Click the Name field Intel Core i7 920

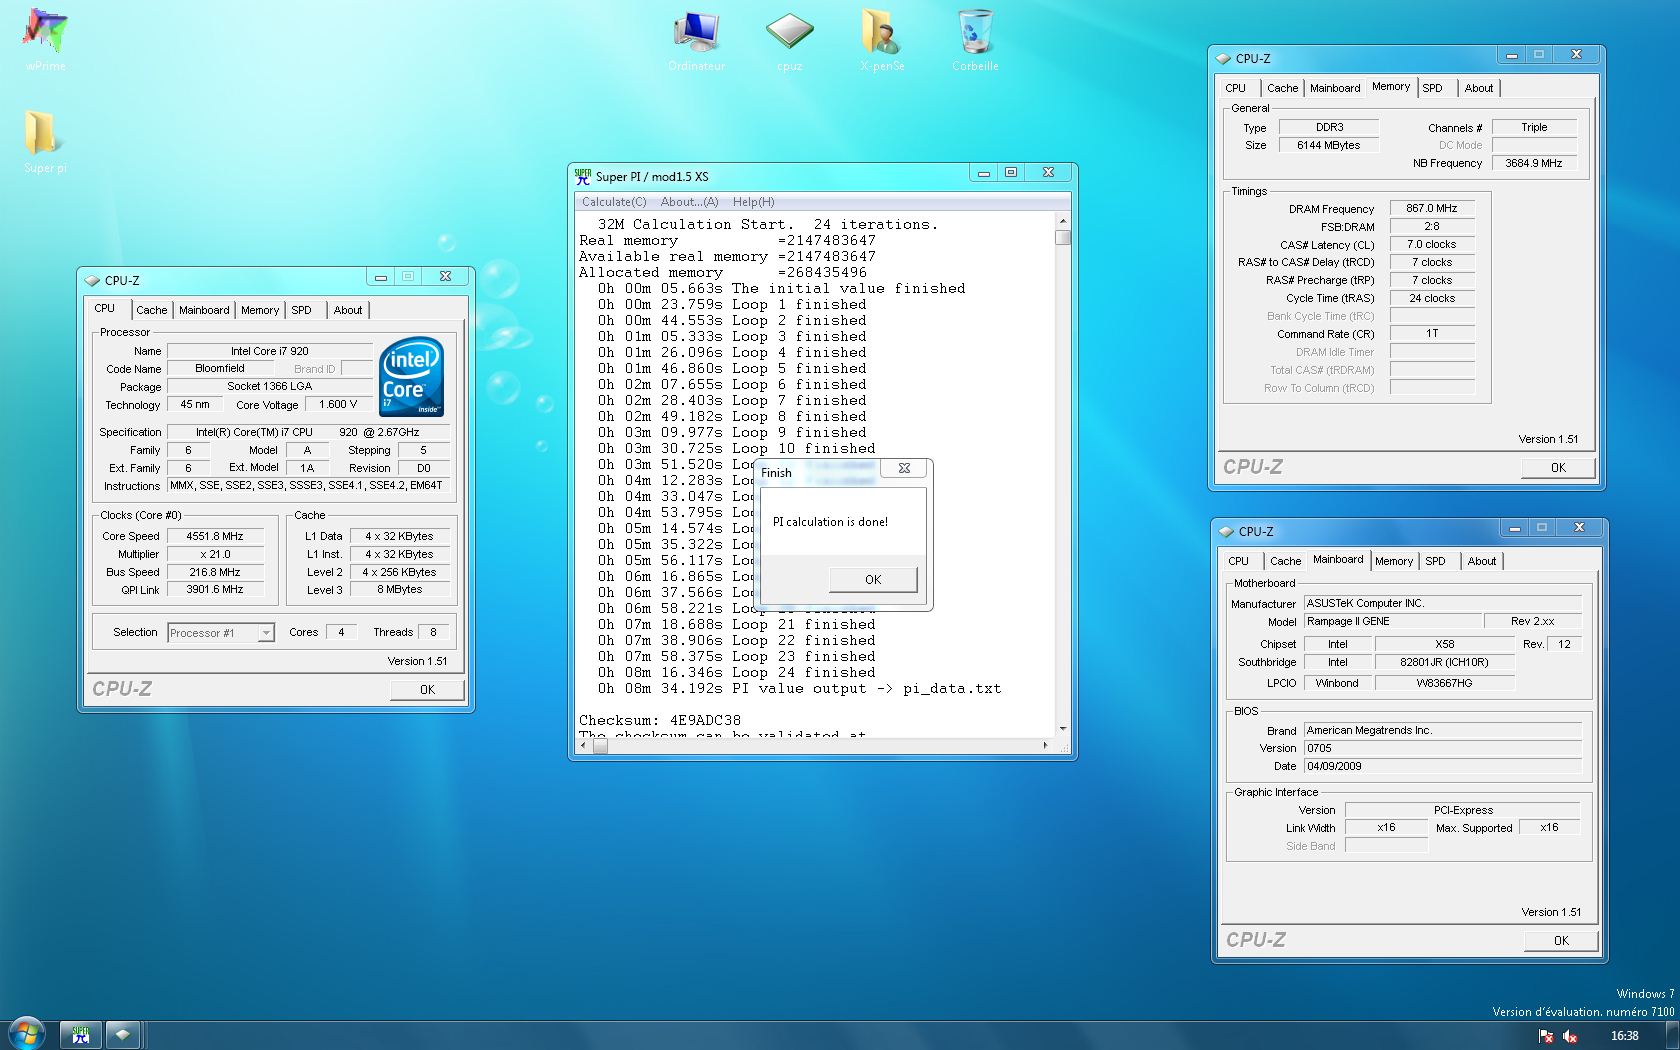coord(269,351)
